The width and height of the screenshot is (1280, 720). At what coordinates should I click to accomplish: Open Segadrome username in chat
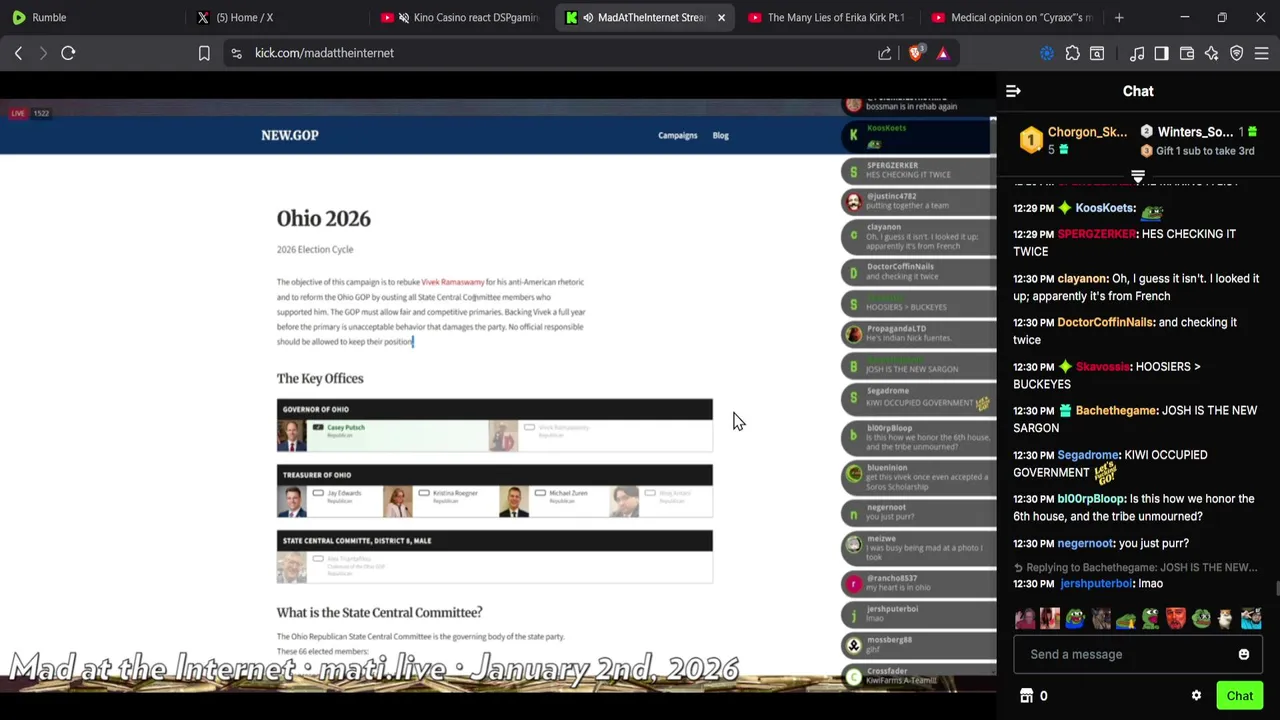[x=1087, y=455]
